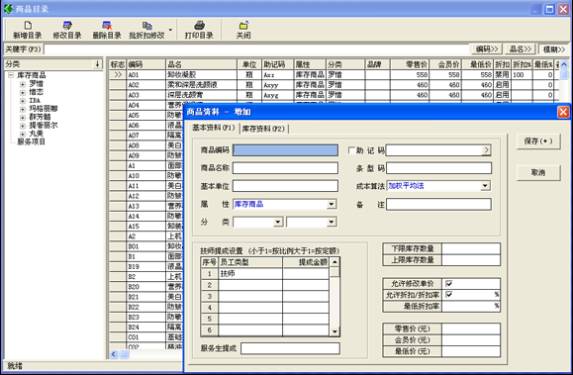Click the 下限库存数量 value cell
Image resolution: width=573 pixels, height=375 pixels.
(471, 249)
